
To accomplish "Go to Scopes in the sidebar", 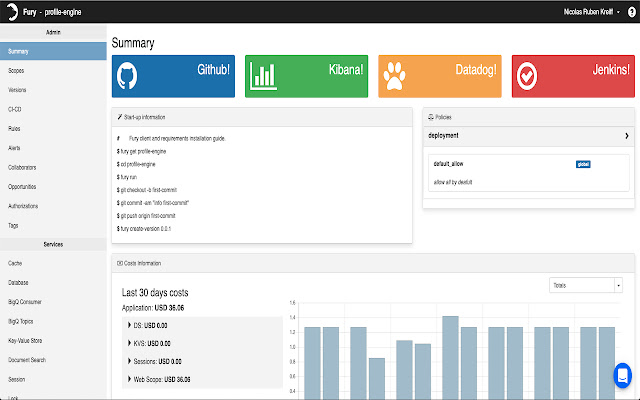I will coord(53,71).
